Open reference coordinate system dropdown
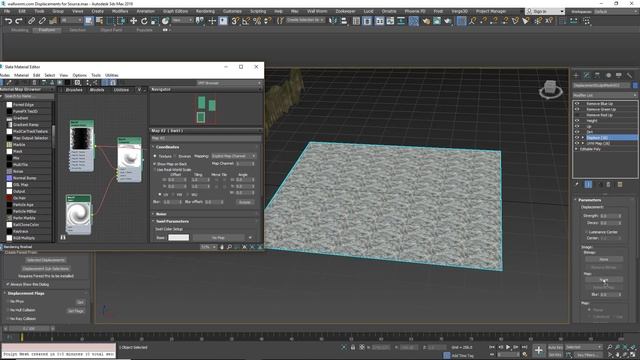Screen dimensions: 640x360 182,20
